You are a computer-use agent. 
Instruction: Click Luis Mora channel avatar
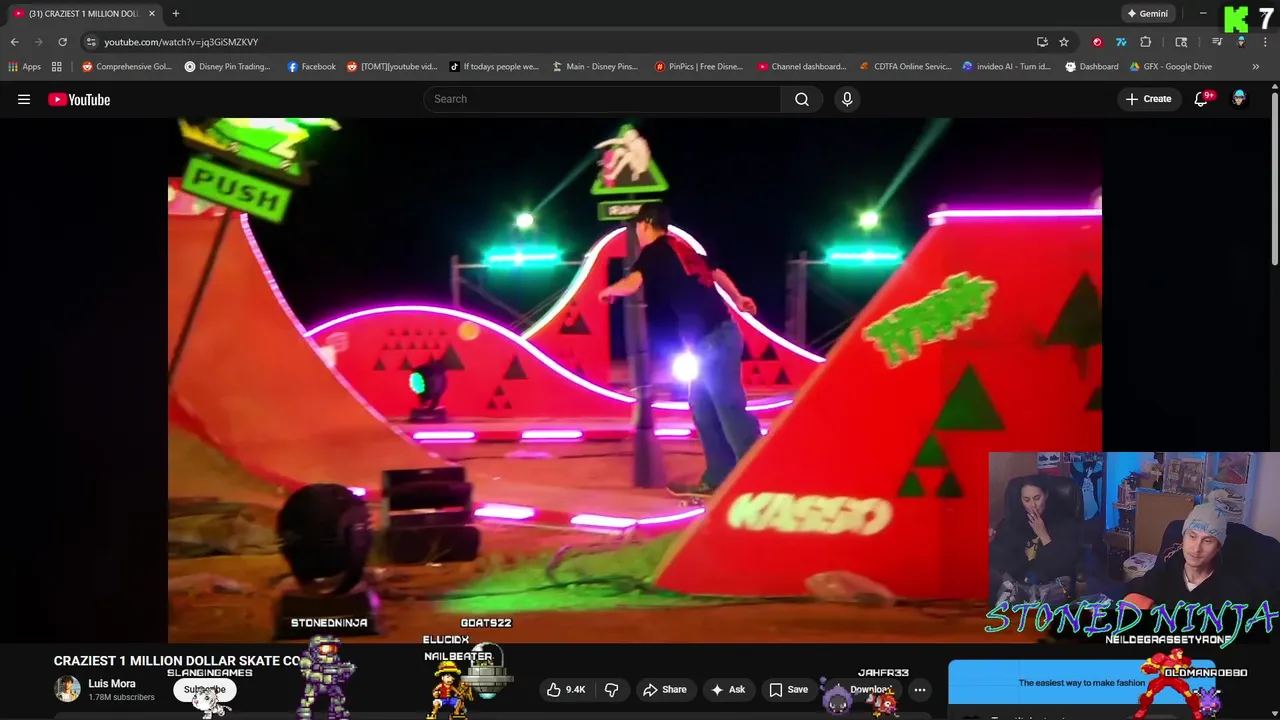67,689
